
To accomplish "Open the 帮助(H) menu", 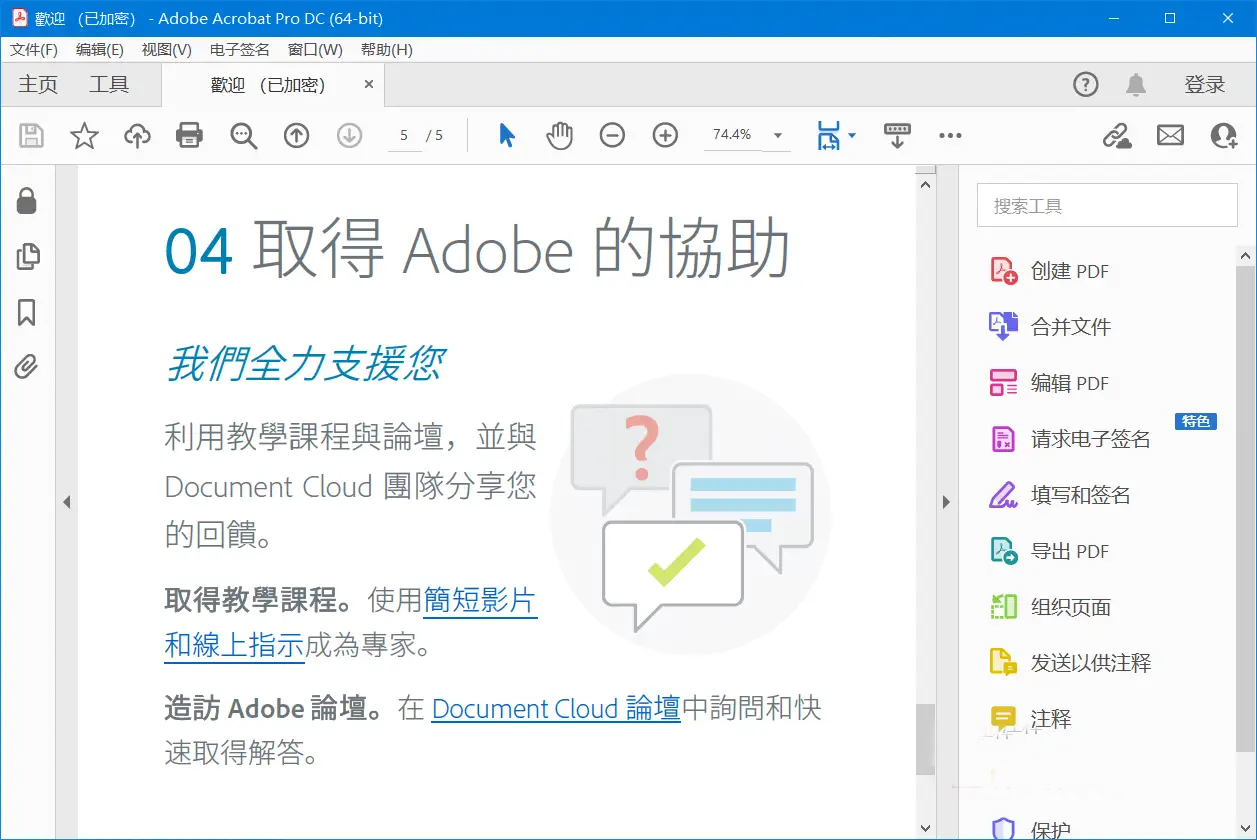I will pos(387,49).
